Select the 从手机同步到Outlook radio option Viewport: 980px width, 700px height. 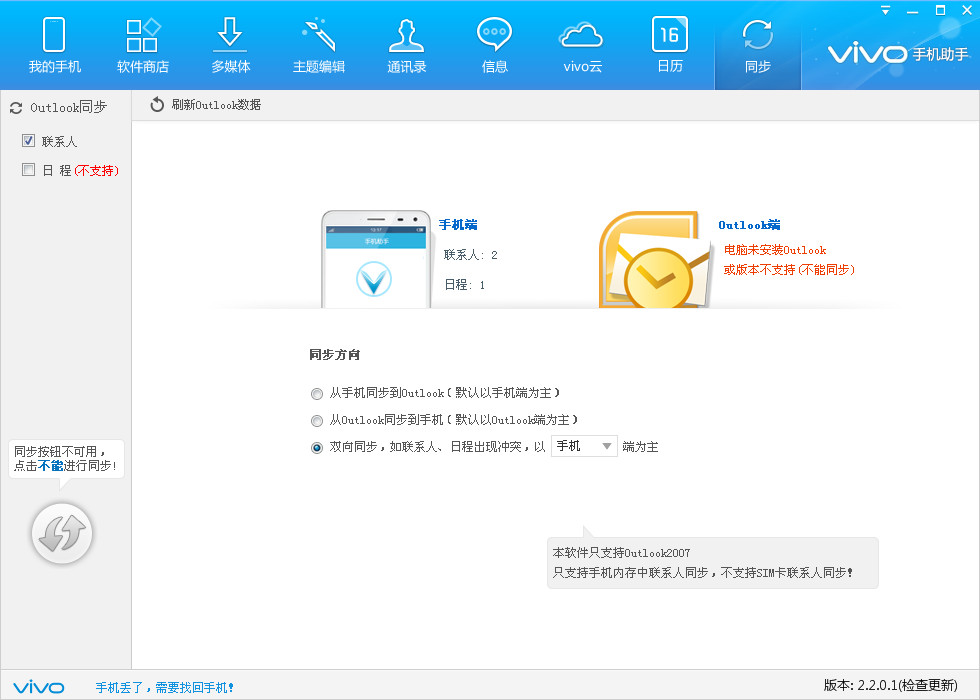316,393
